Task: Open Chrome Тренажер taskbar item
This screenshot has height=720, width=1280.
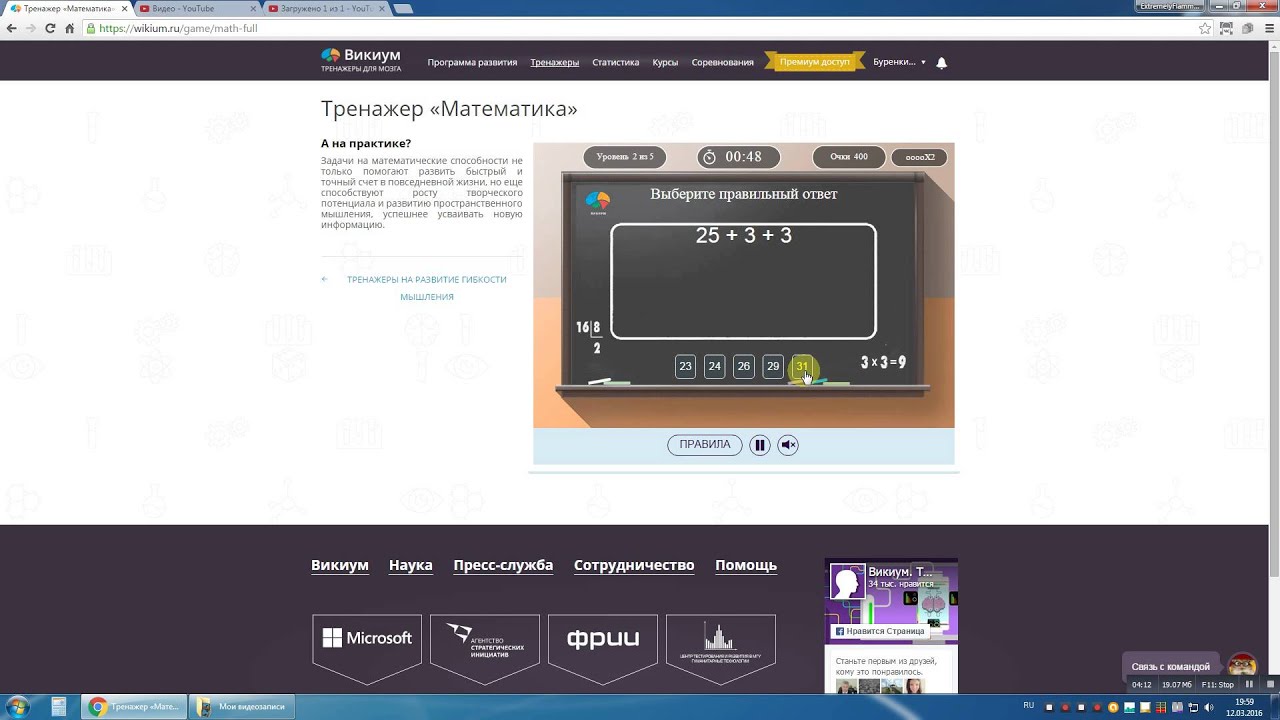Action: [x=135, y=707]
